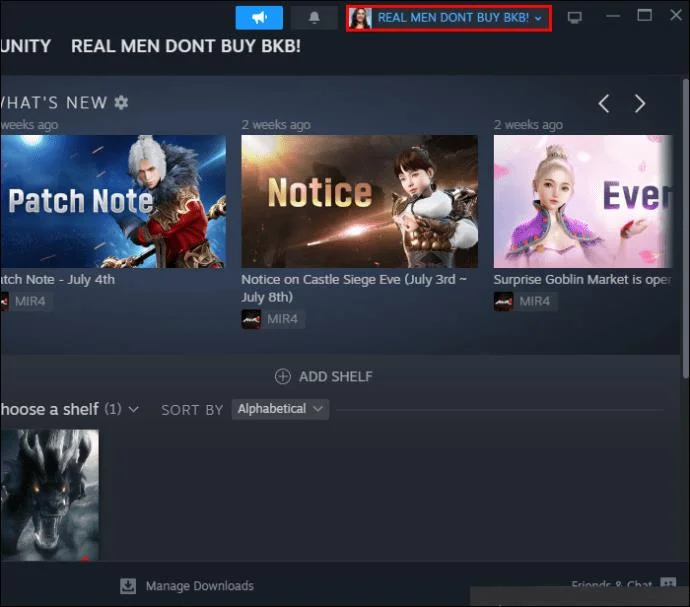690x607 pixels.
Task: Open the Alphabetical sort dropdown
Action: point(280,409)
